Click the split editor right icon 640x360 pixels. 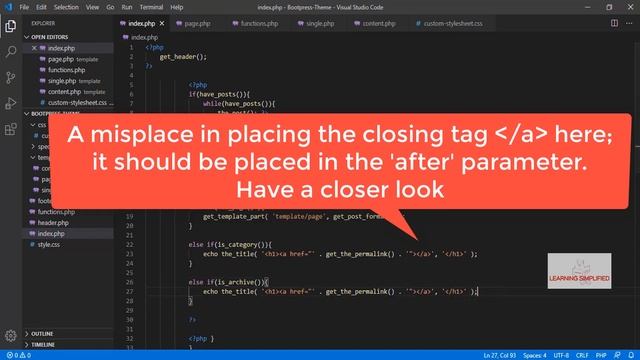(614, 23)
